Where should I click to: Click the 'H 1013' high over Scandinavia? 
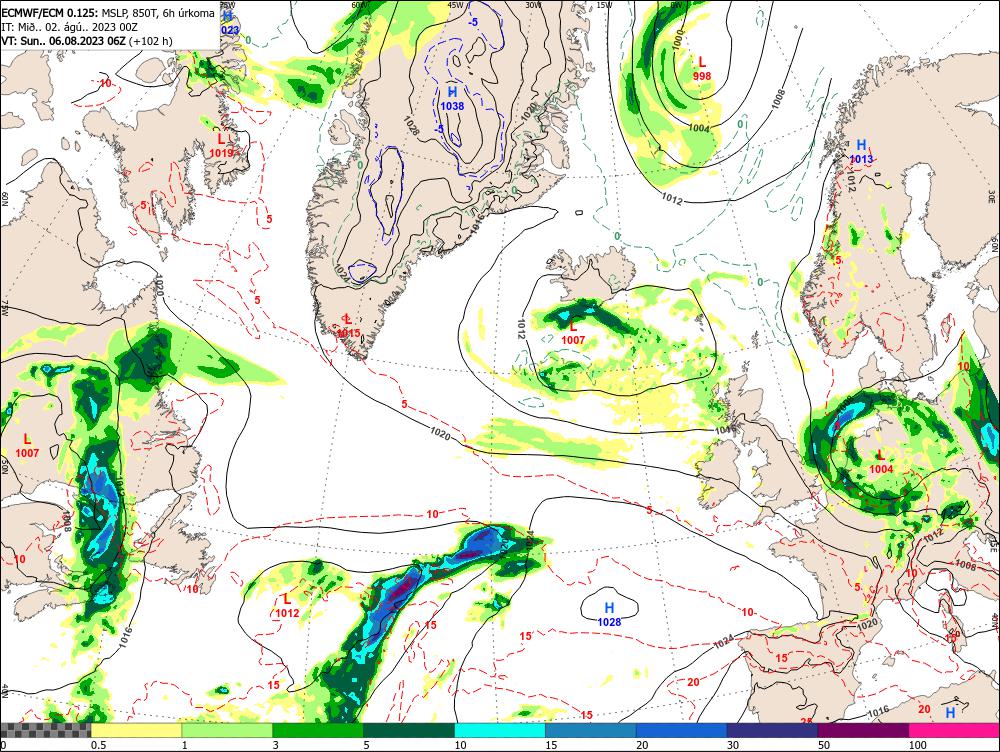tap(861, 152)
